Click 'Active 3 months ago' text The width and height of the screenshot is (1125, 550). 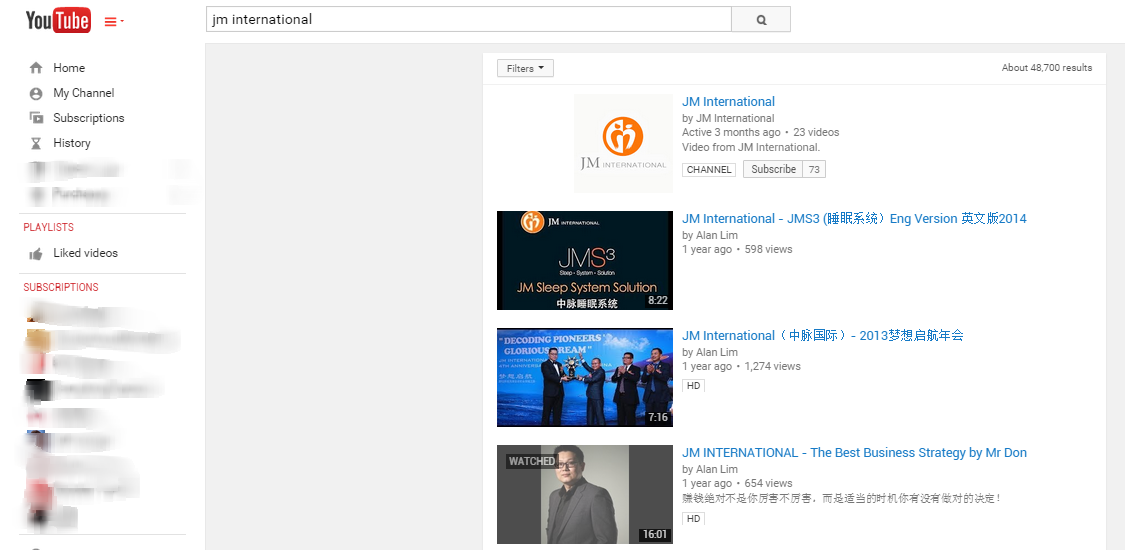pyautogui.click(x=731, y=133)
